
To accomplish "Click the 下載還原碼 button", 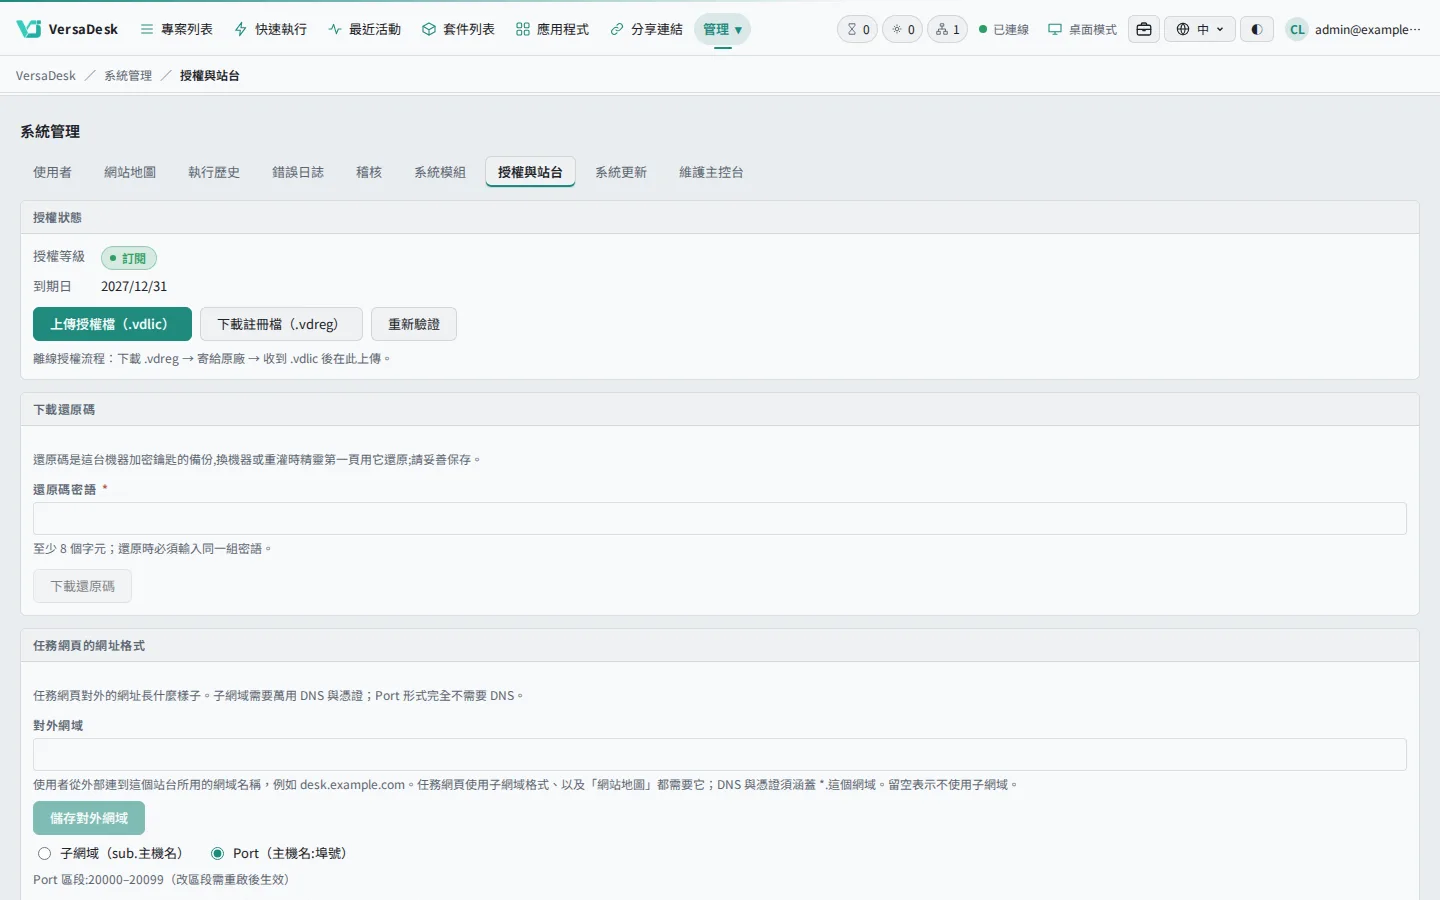I will tap(83, 586).
